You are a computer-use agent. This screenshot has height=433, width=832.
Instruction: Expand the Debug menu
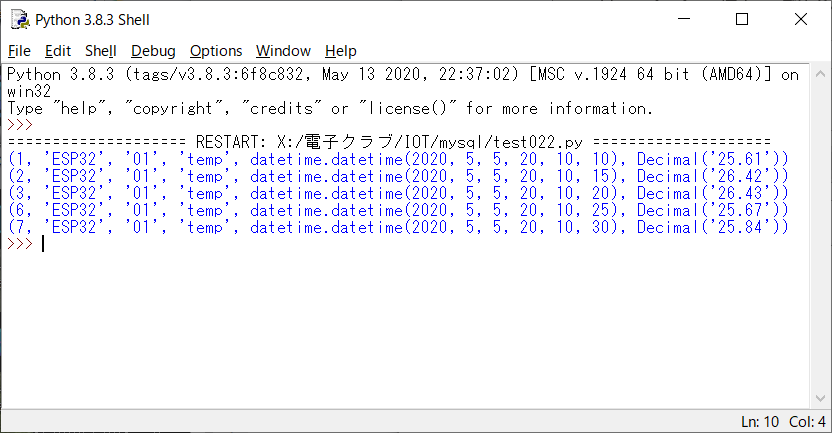click(x=153, y=51)
